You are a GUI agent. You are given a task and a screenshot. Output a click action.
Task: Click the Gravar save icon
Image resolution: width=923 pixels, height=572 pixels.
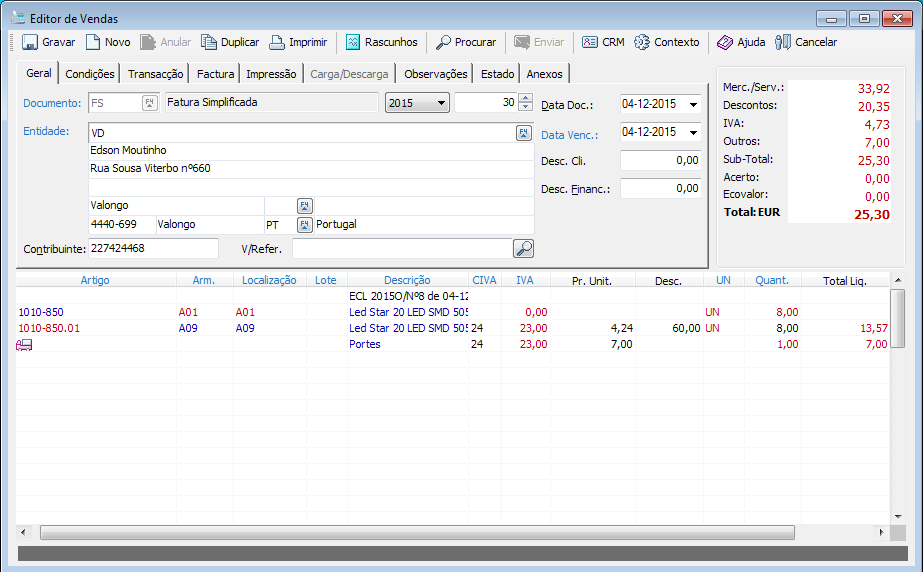pos(30,42)
